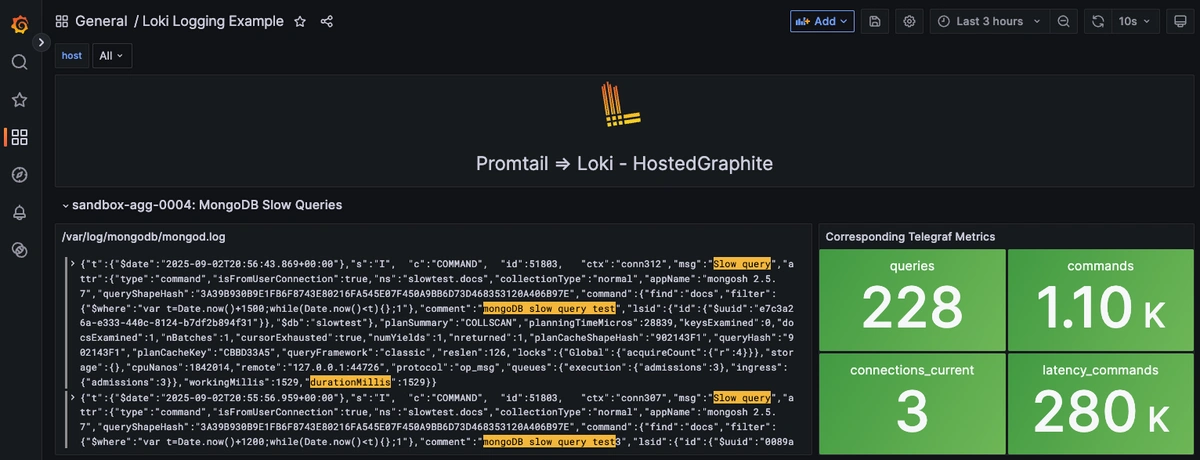The height and width of the screenshot is (460, 1200).
Task: Click the commands 1.10 K stat tile
Action: [1100, 298]
